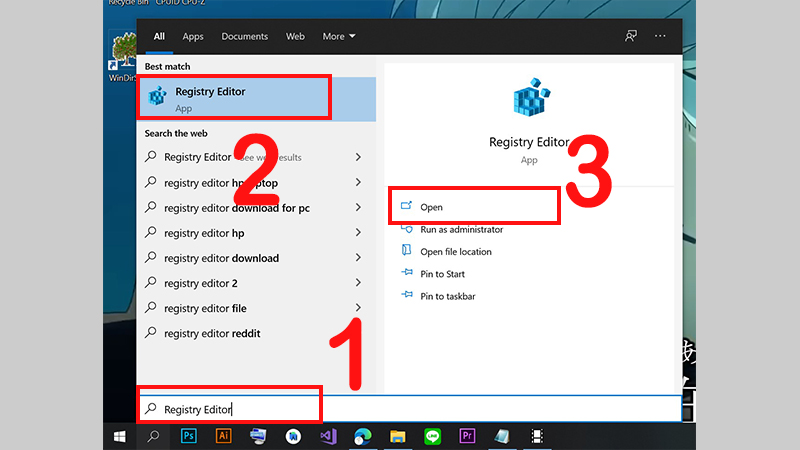
Task: Click the large Registry Editor icon in details pane
Action: [531, 97]
